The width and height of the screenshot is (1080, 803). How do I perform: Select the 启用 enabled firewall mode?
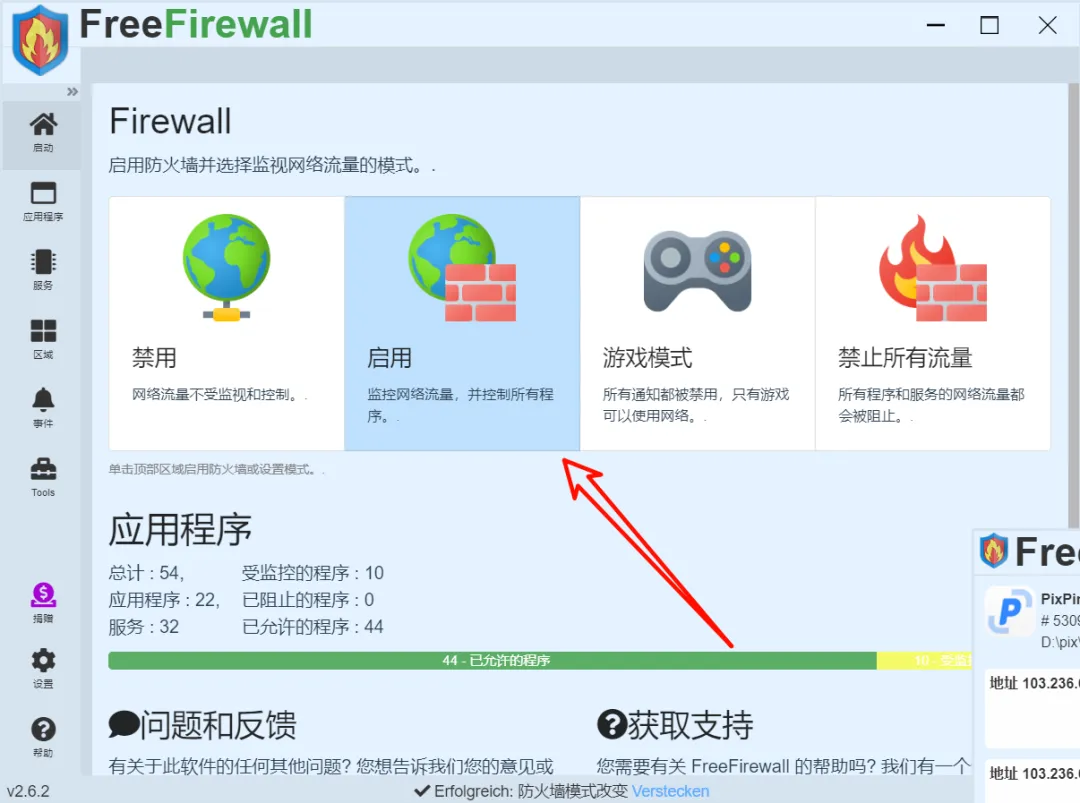point(462,324)
